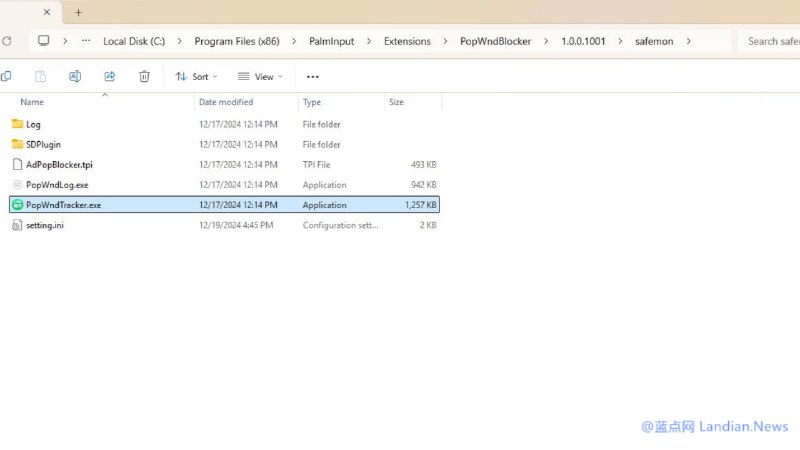
Task: Select the SDPlugin folder
Action: pos(43,144)
